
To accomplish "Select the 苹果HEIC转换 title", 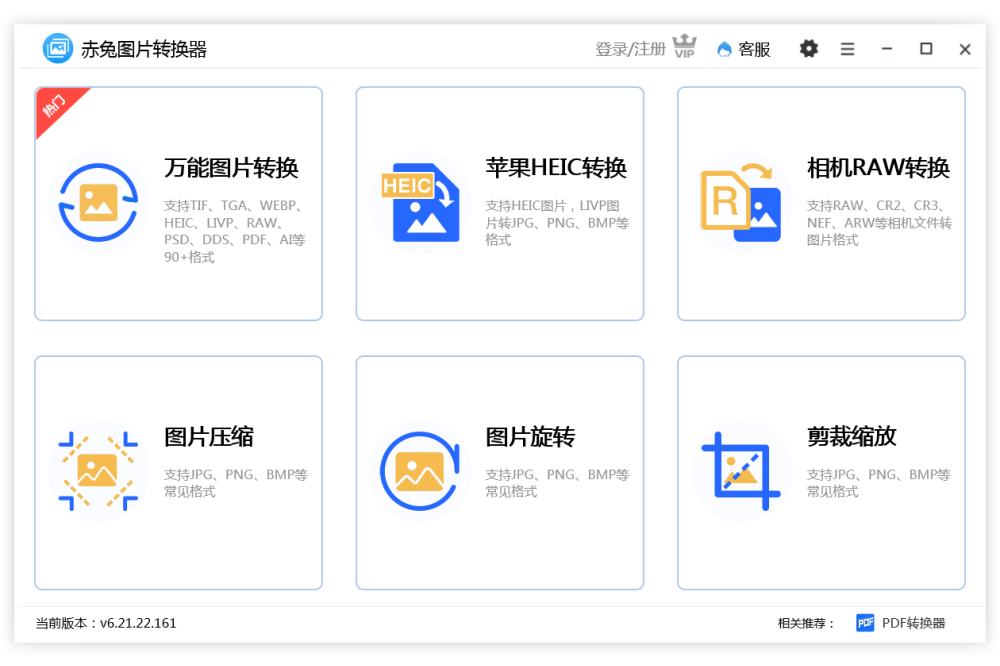I will pos(556,168).
